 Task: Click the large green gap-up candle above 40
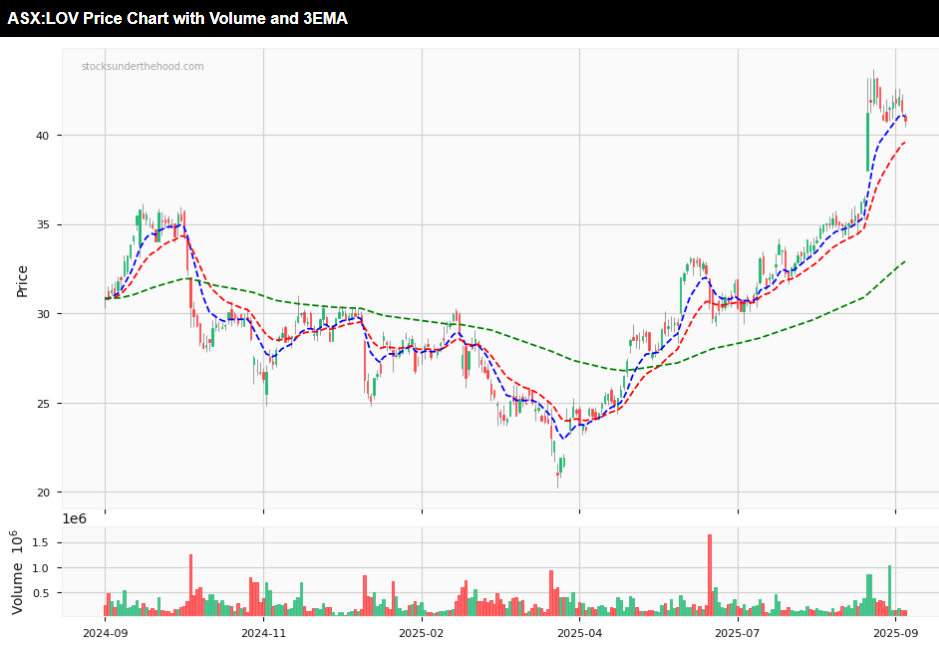(x=867, y=141)
